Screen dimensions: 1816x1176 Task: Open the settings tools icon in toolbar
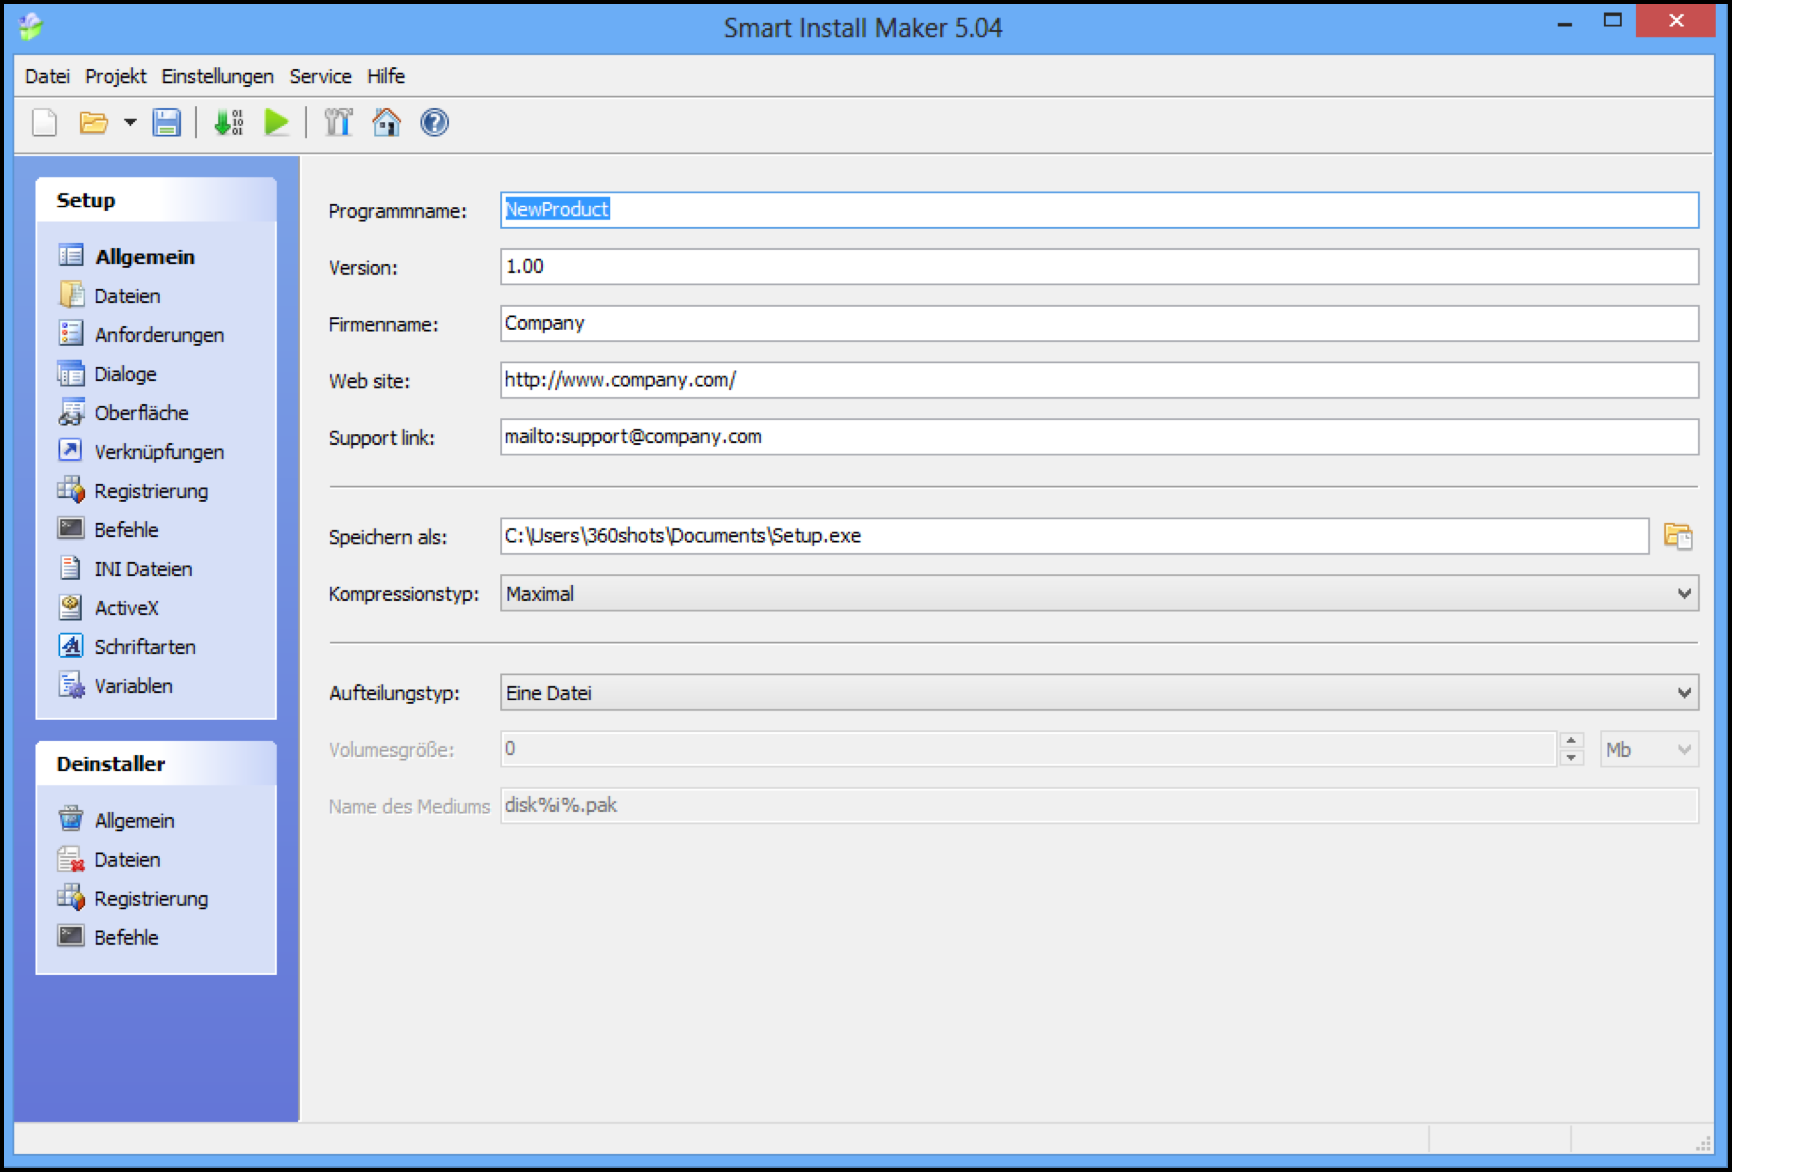pos(338,123)
